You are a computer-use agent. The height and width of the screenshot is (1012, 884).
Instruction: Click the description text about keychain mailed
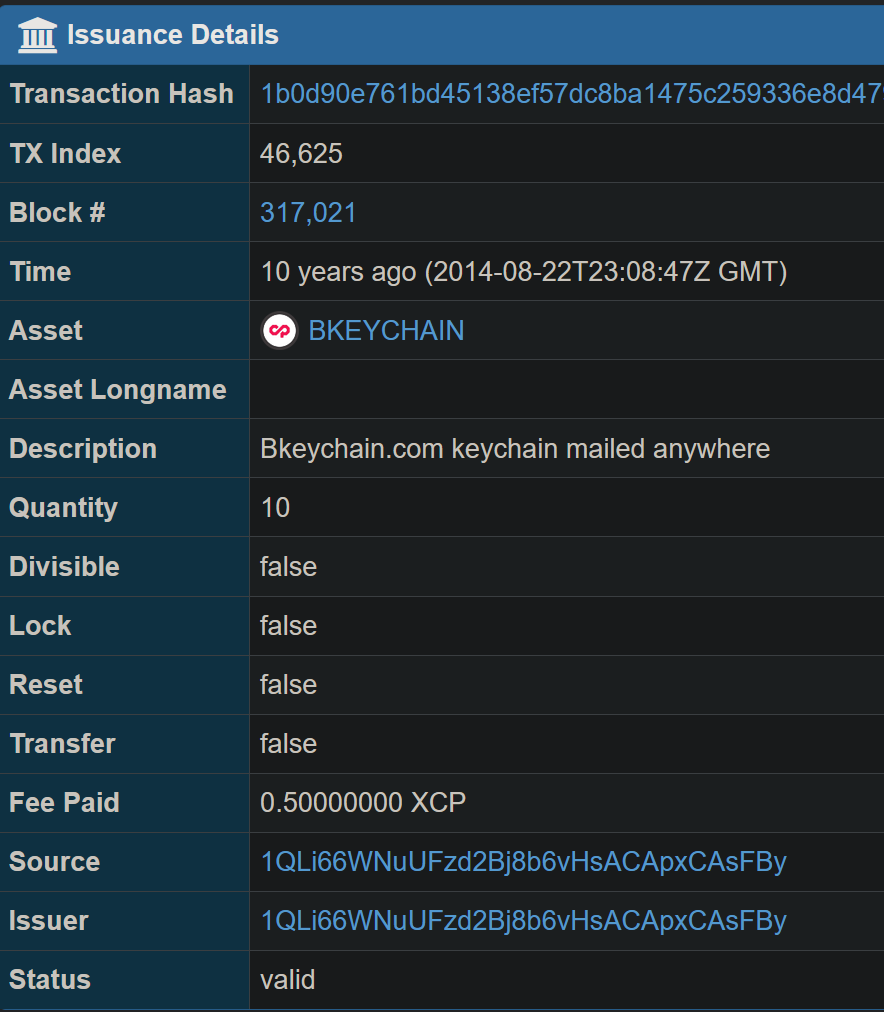click(515, 449)
